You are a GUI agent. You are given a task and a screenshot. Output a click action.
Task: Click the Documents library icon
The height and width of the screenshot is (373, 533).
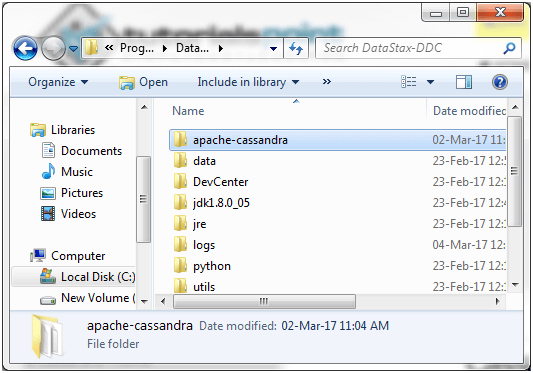coord(48,151)
